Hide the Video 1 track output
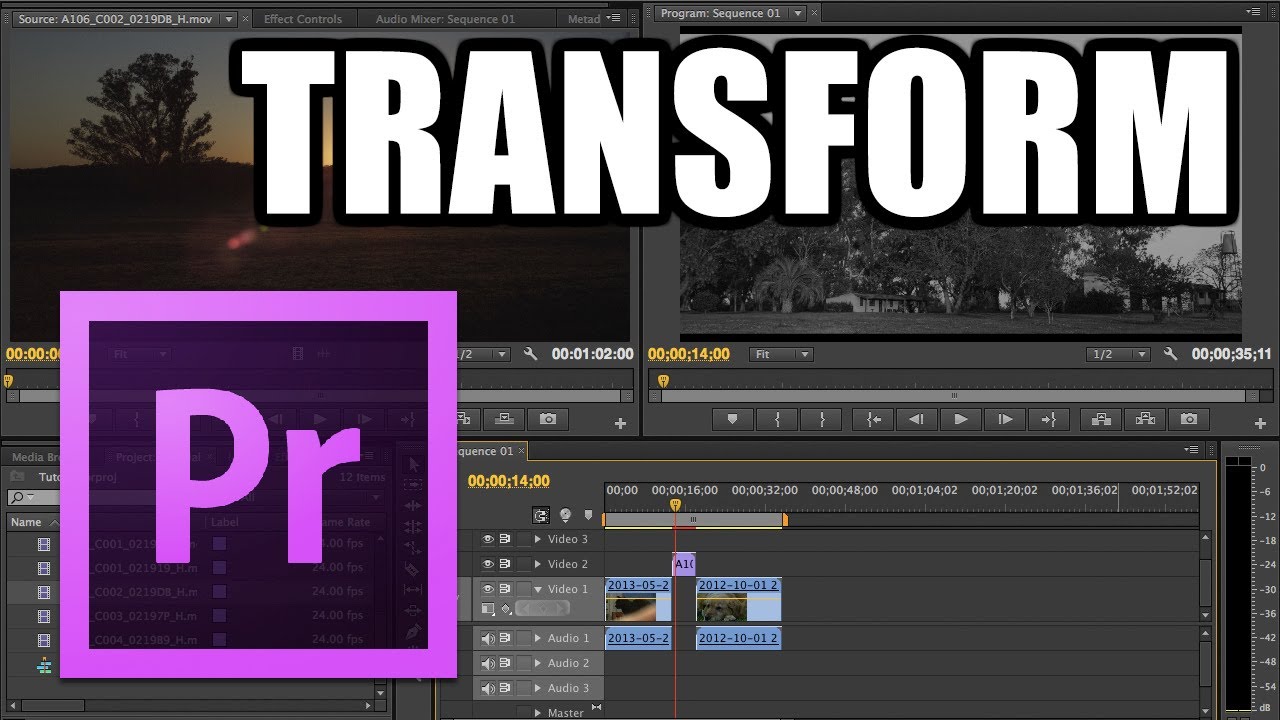The image size is (1280, 720). 488,589
